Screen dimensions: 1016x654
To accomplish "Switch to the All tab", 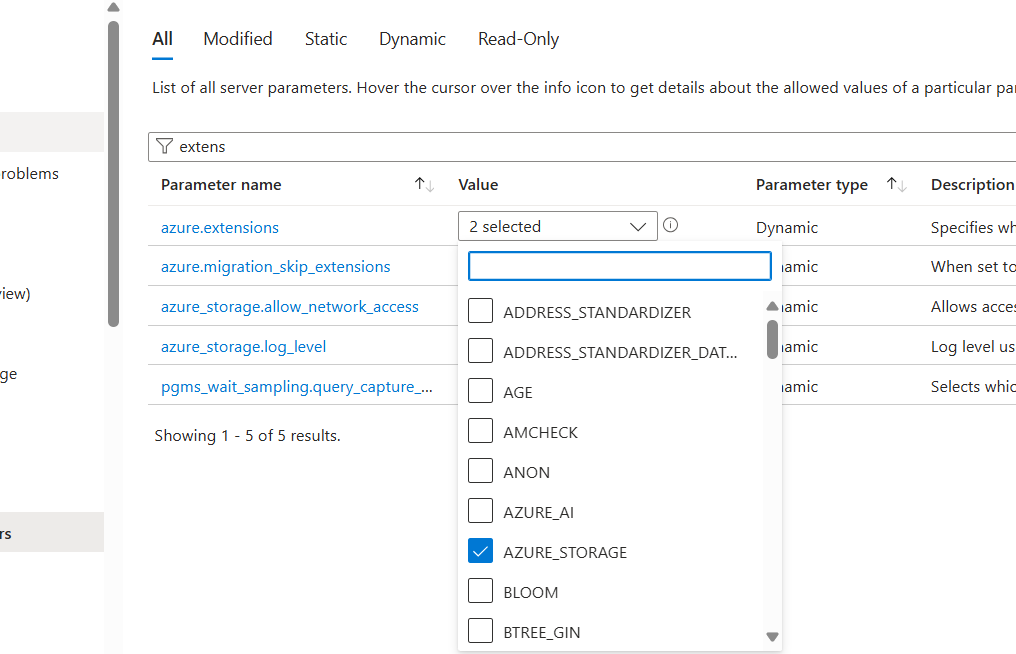I will tap(162, 39).
